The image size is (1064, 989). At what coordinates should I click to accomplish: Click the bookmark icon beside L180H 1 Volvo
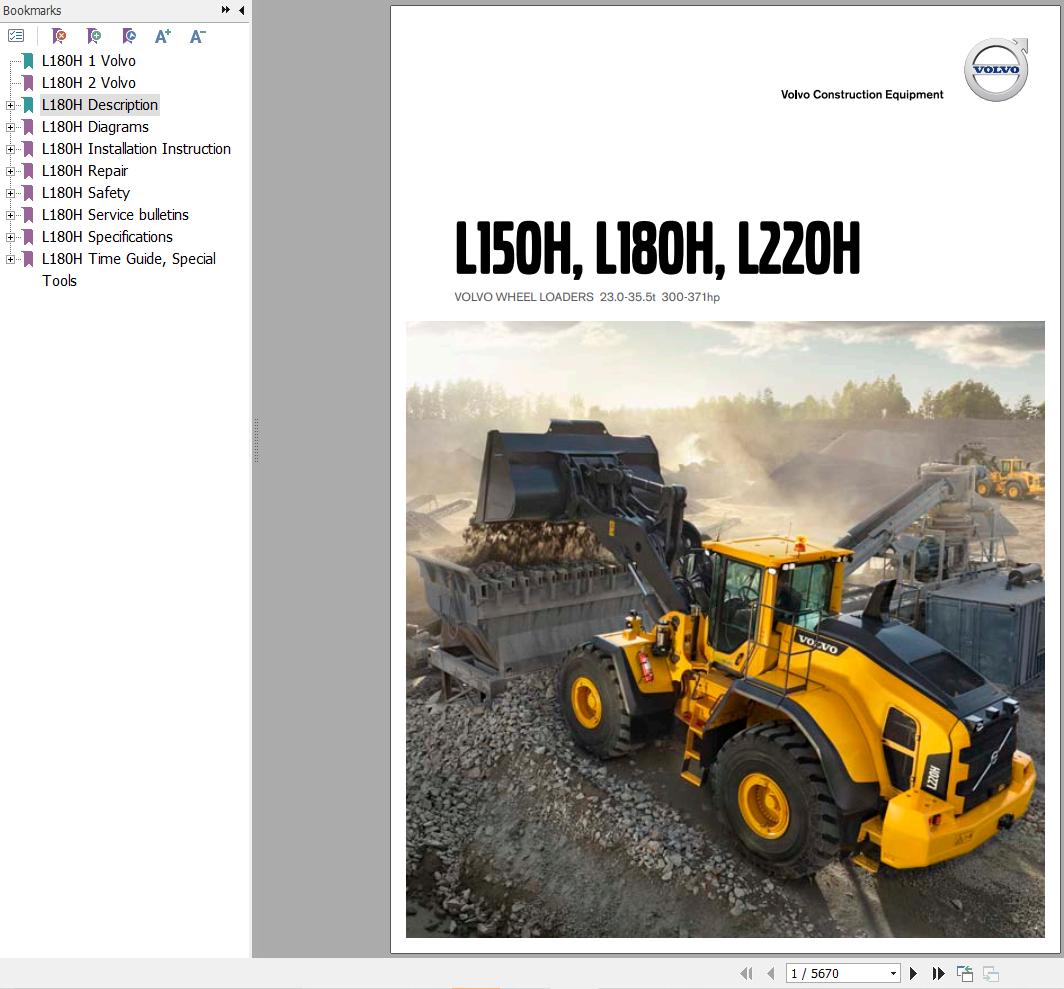pyautogui.click(x=28, y=61)
